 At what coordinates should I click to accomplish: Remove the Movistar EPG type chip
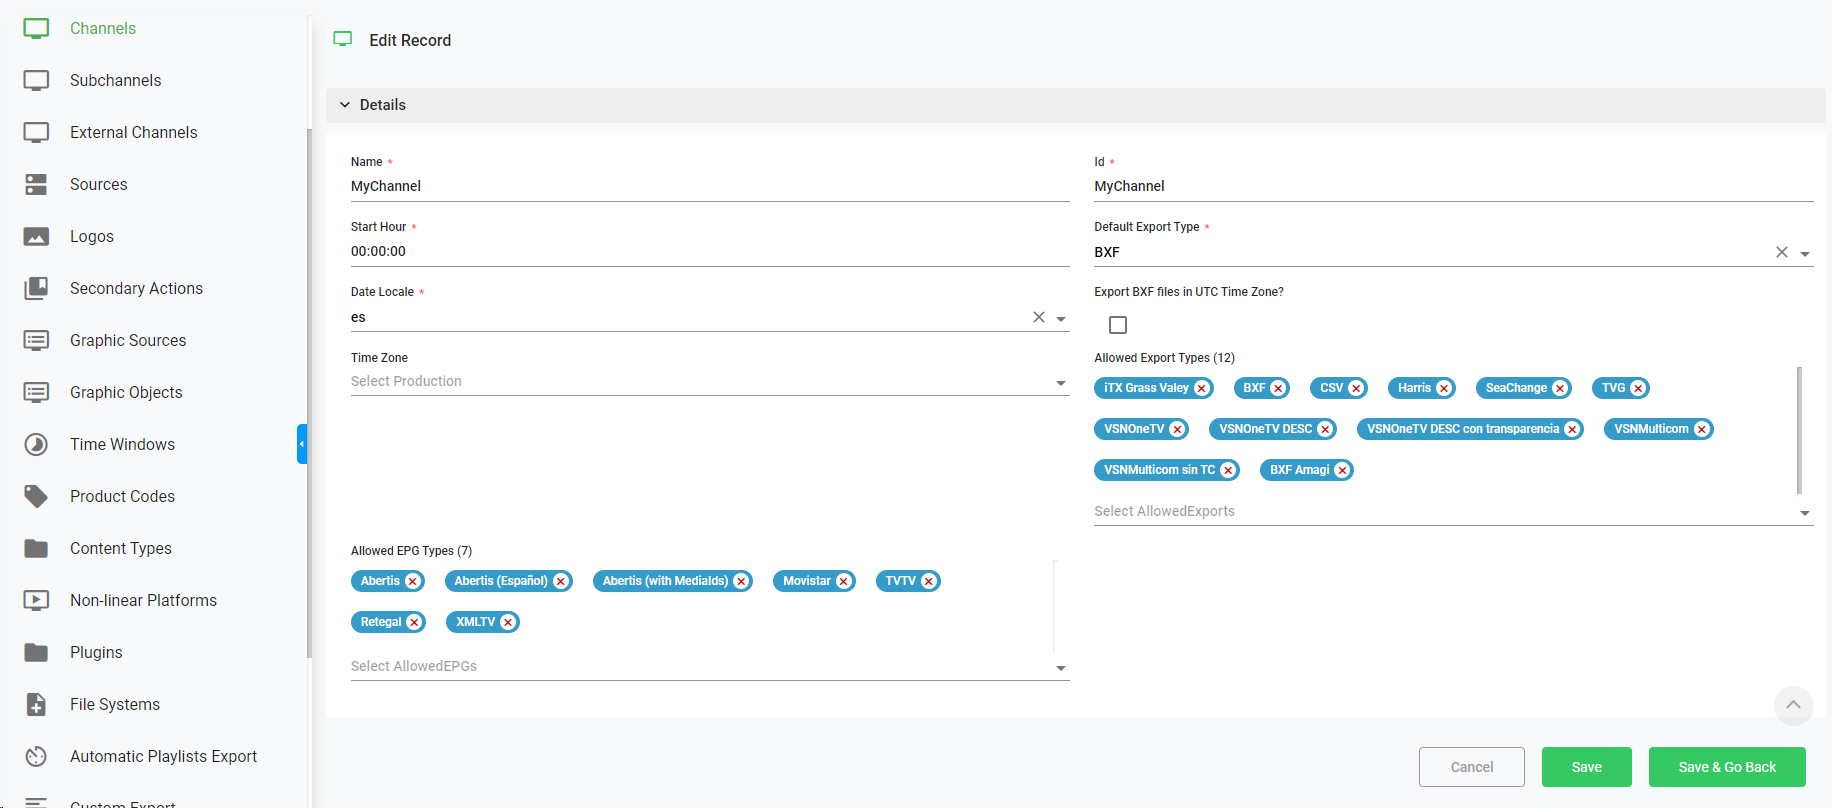pos(843,582)
